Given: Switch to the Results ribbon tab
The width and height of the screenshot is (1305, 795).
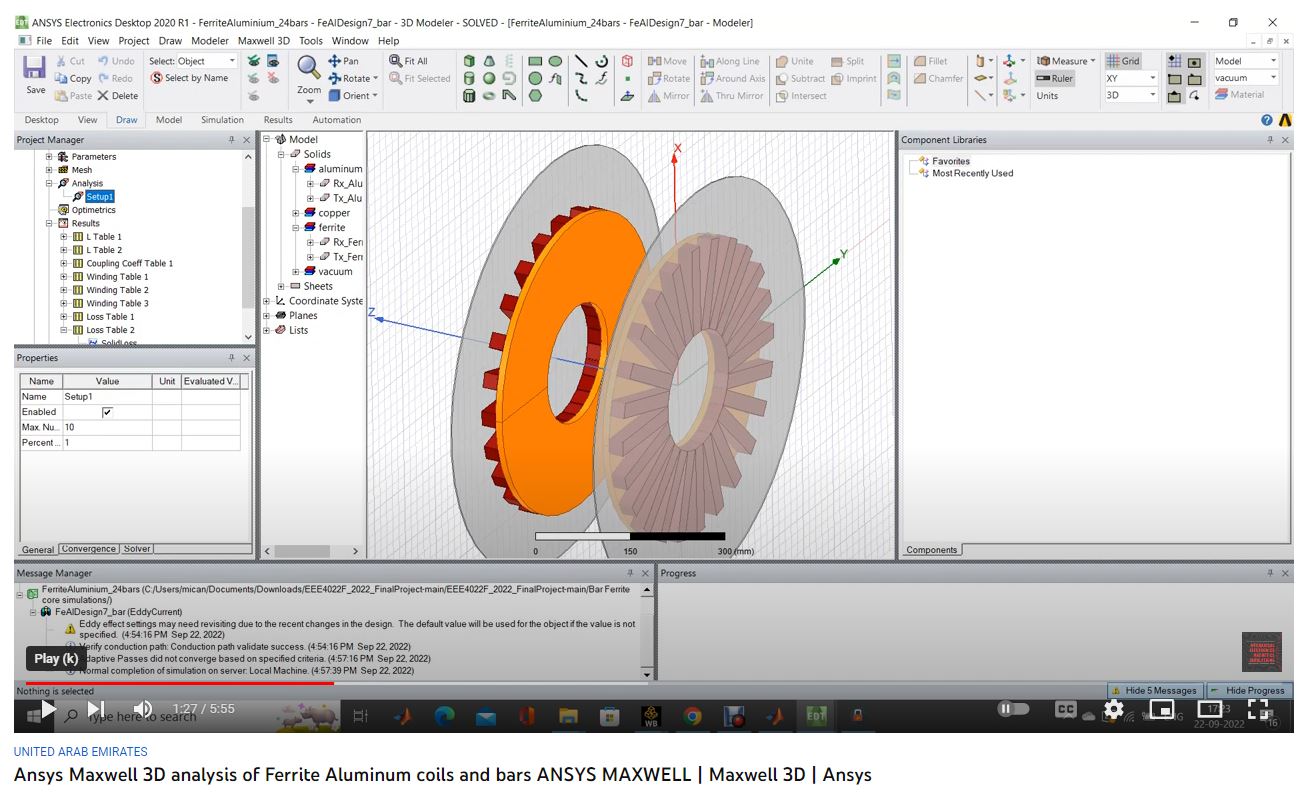Looking at the screenshot, I should 278,120.
